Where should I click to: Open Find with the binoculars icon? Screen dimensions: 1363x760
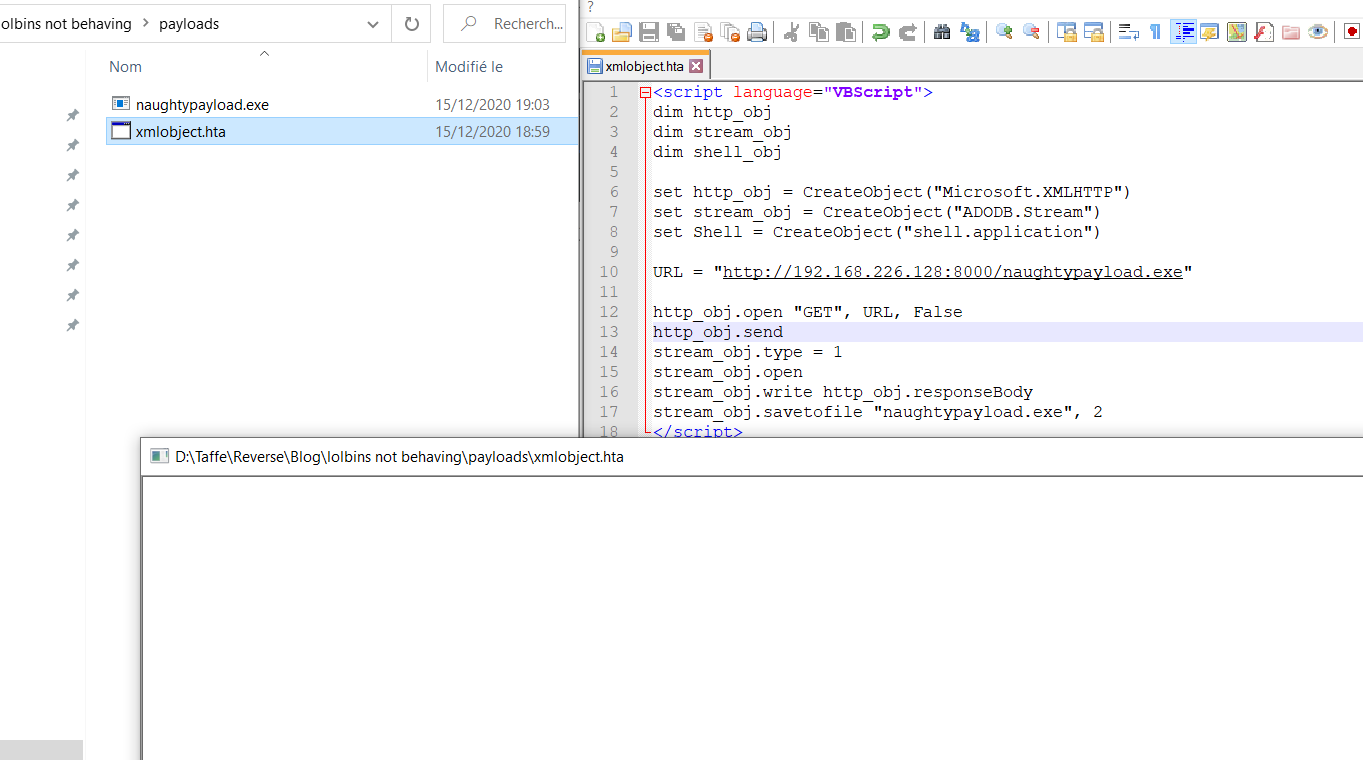tap(942, 32)
